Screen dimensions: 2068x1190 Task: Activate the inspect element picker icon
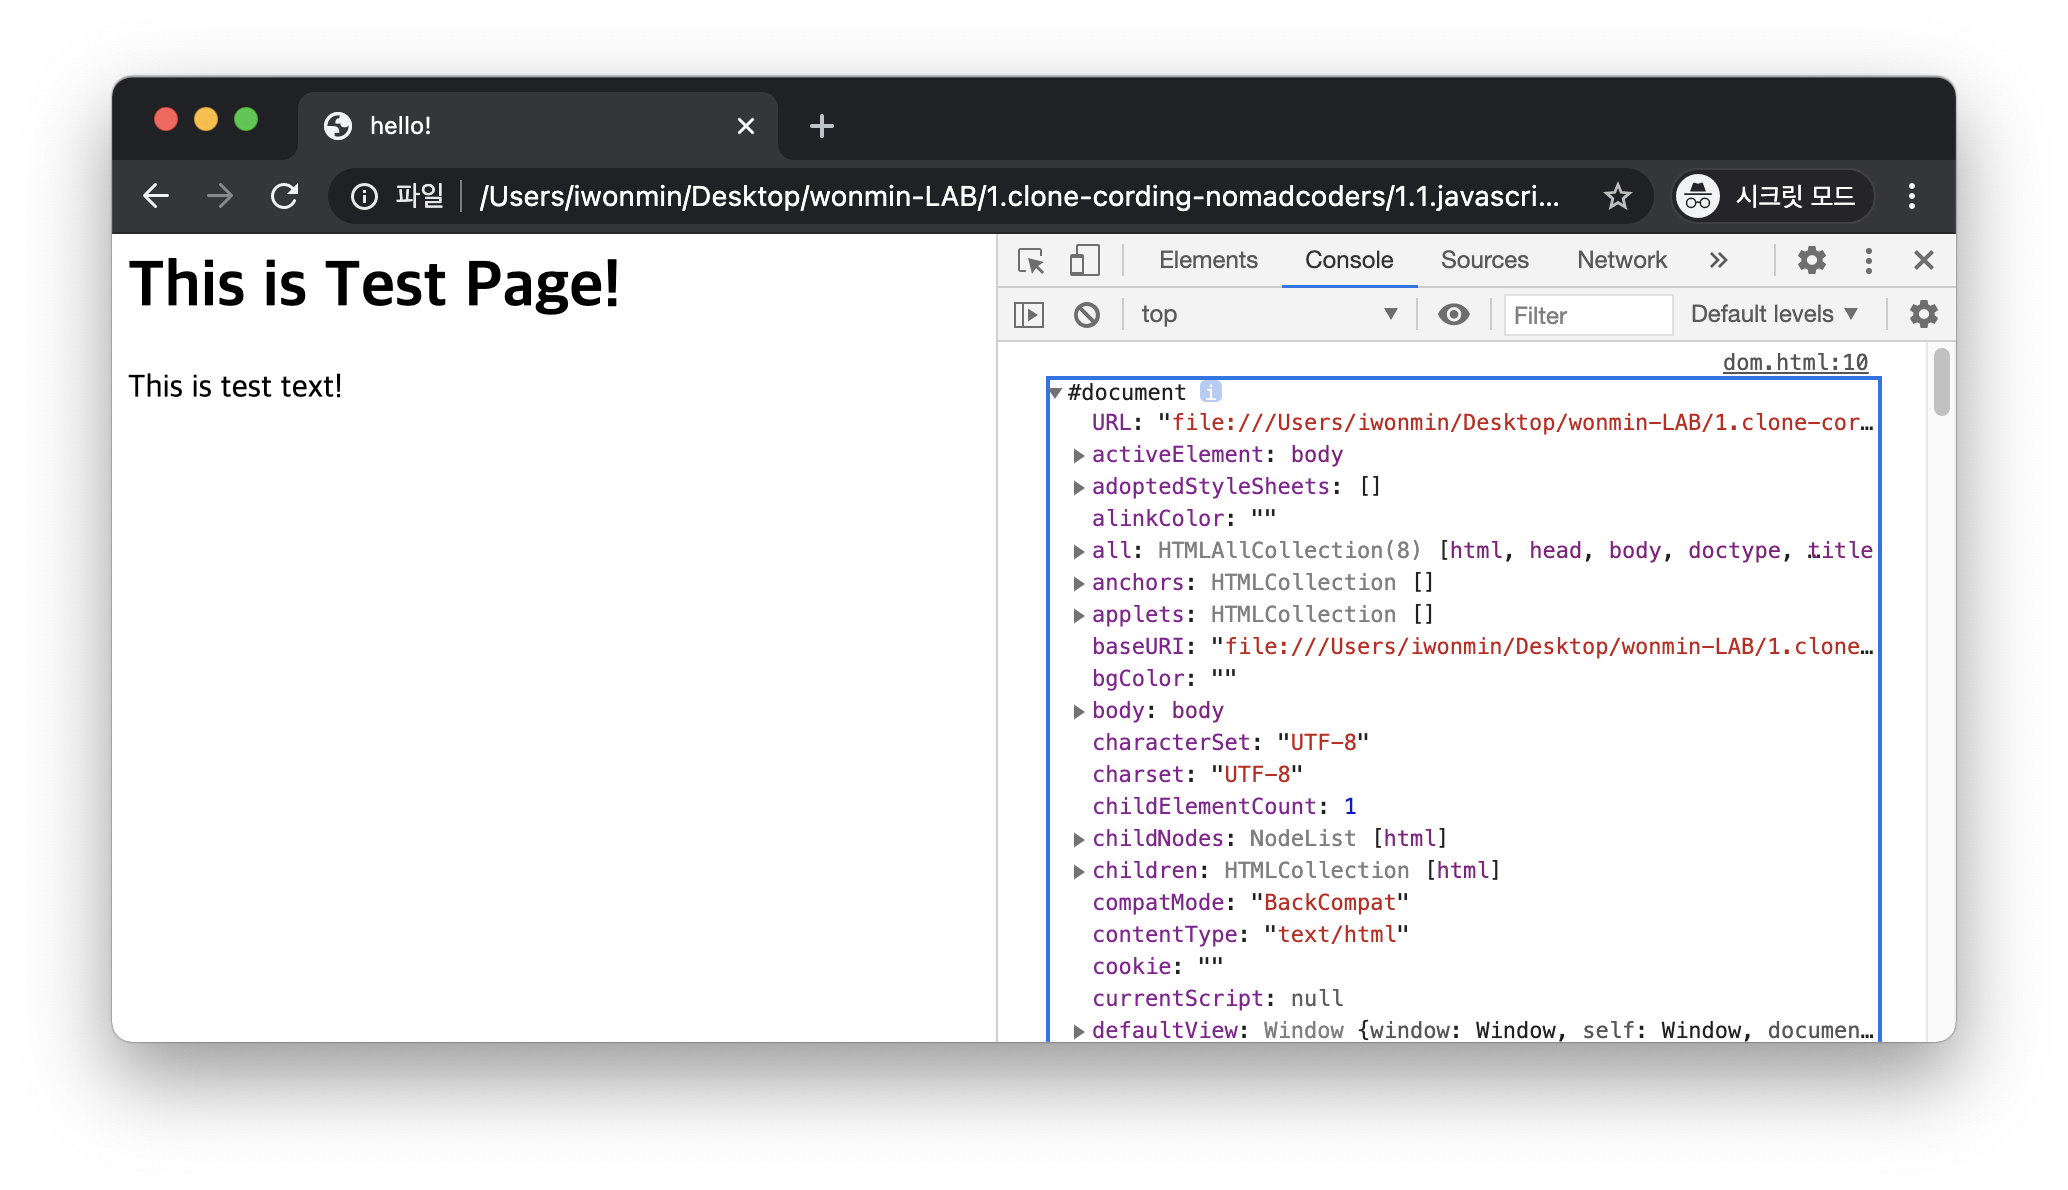[x=1030, y=261]
